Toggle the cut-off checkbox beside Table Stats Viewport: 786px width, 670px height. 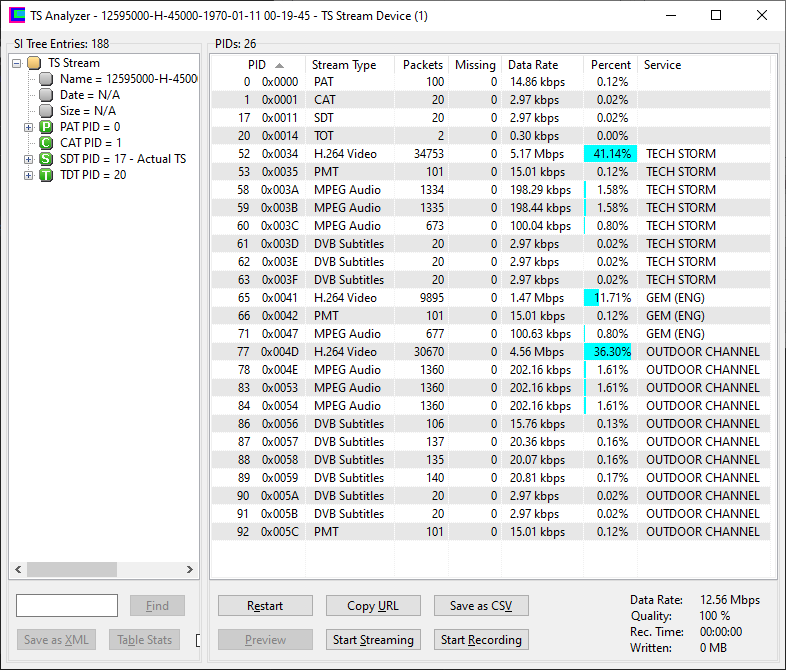[197, 640]
